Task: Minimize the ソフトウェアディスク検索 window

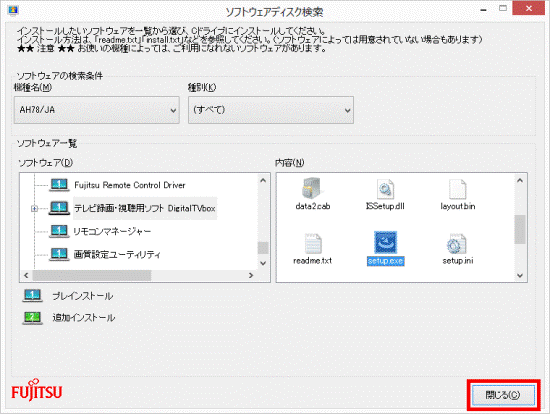Action: 483,10
